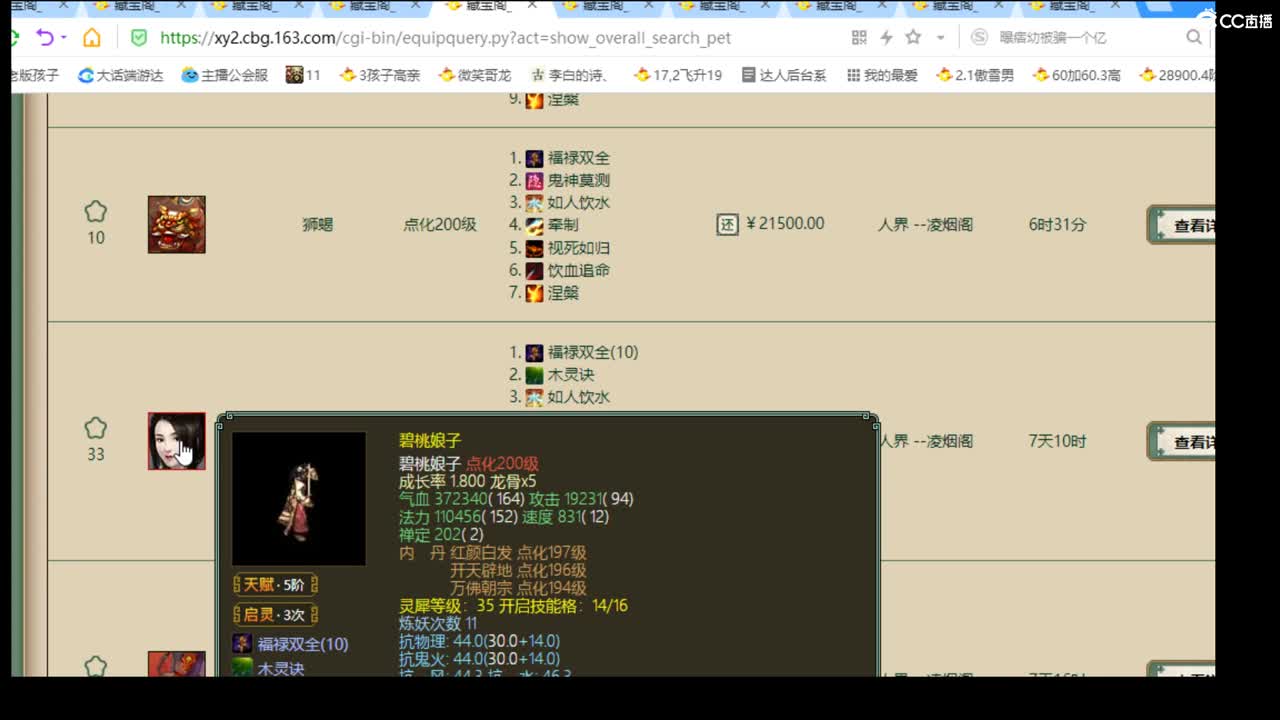
Task: Focus the xy2.cbg.163.com address bar
Action: [x=445, y=38]
